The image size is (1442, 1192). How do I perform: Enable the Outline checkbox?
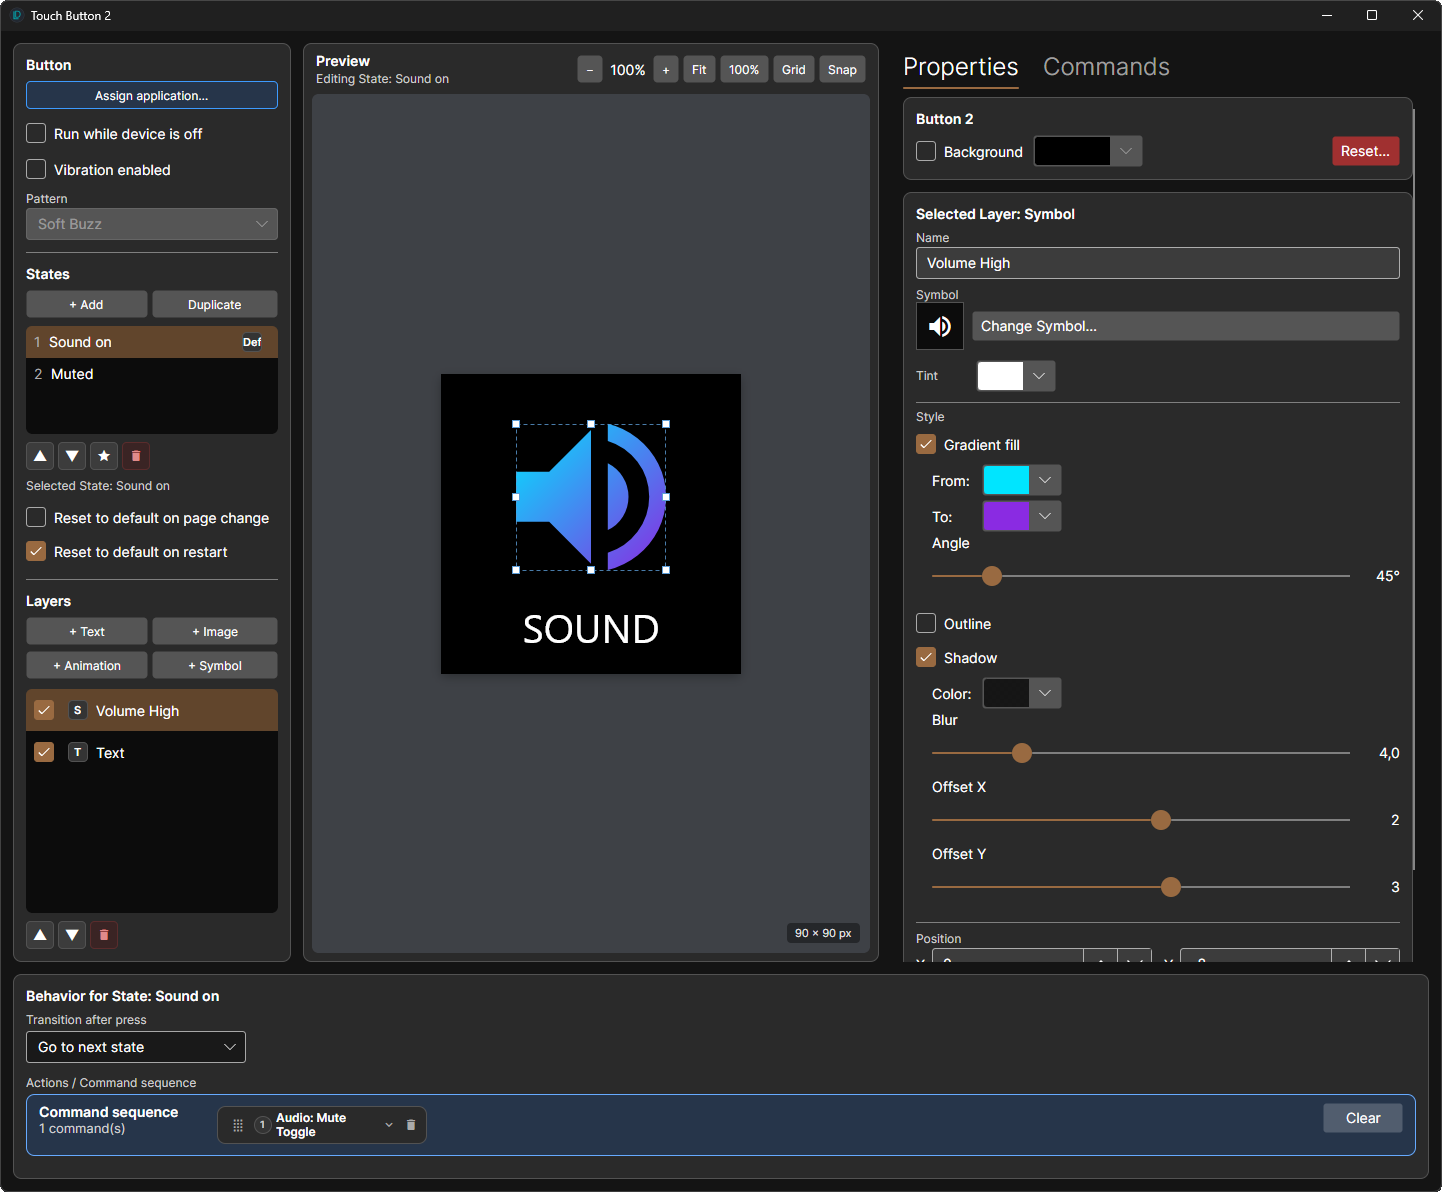pos(926,623)
